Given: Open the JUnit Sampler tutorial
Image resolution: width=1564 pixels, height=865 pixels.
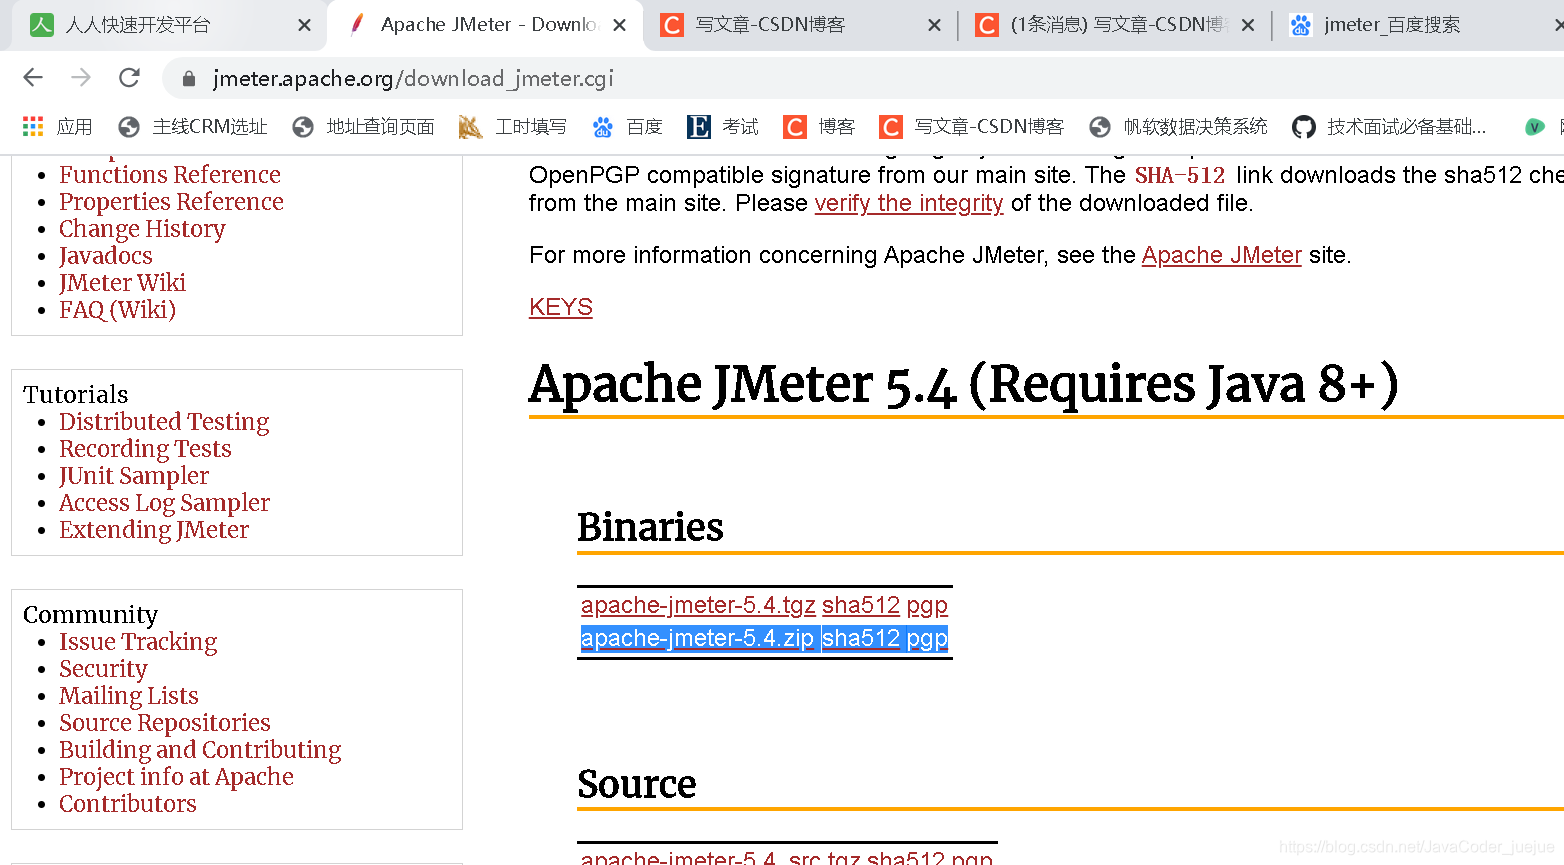Looking at the screenshot, I should tap(134, 476).
